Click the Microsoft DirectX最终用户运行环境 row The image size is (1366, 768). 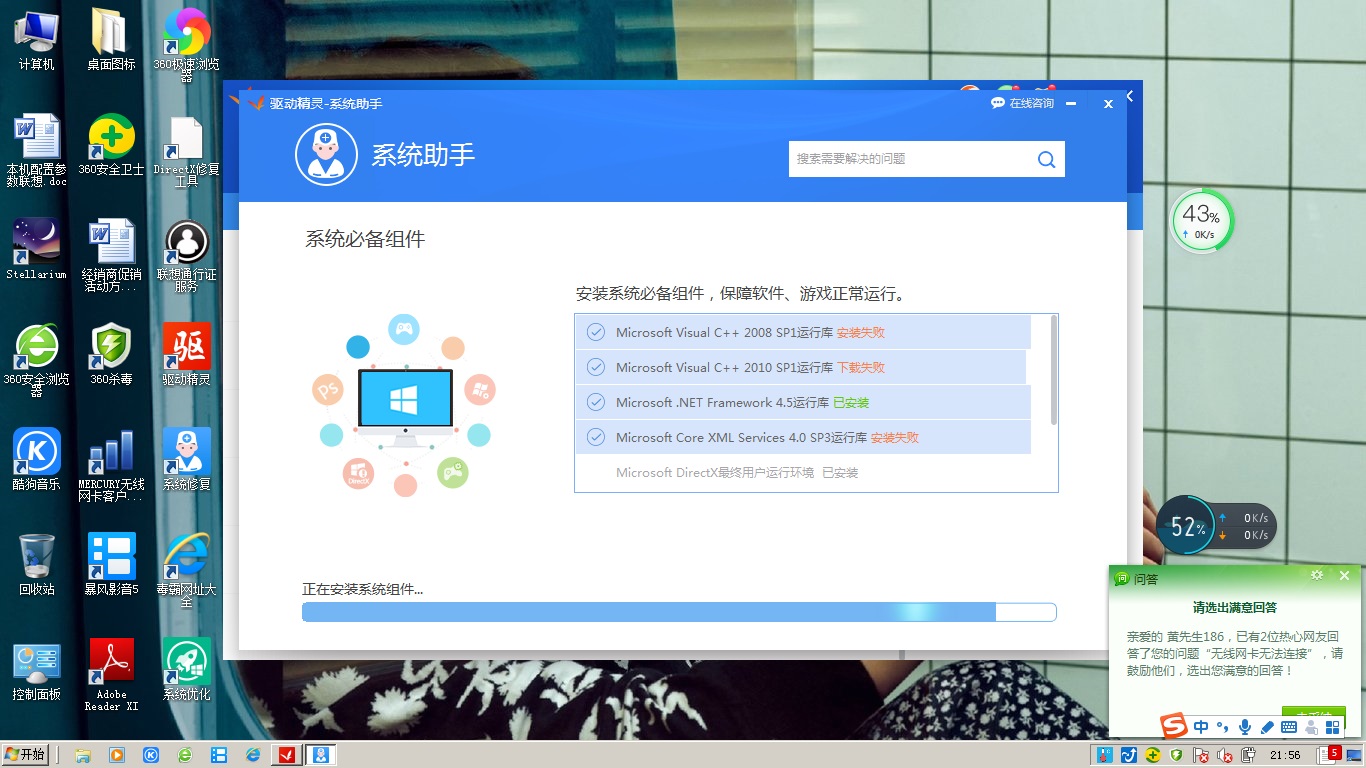802,473
